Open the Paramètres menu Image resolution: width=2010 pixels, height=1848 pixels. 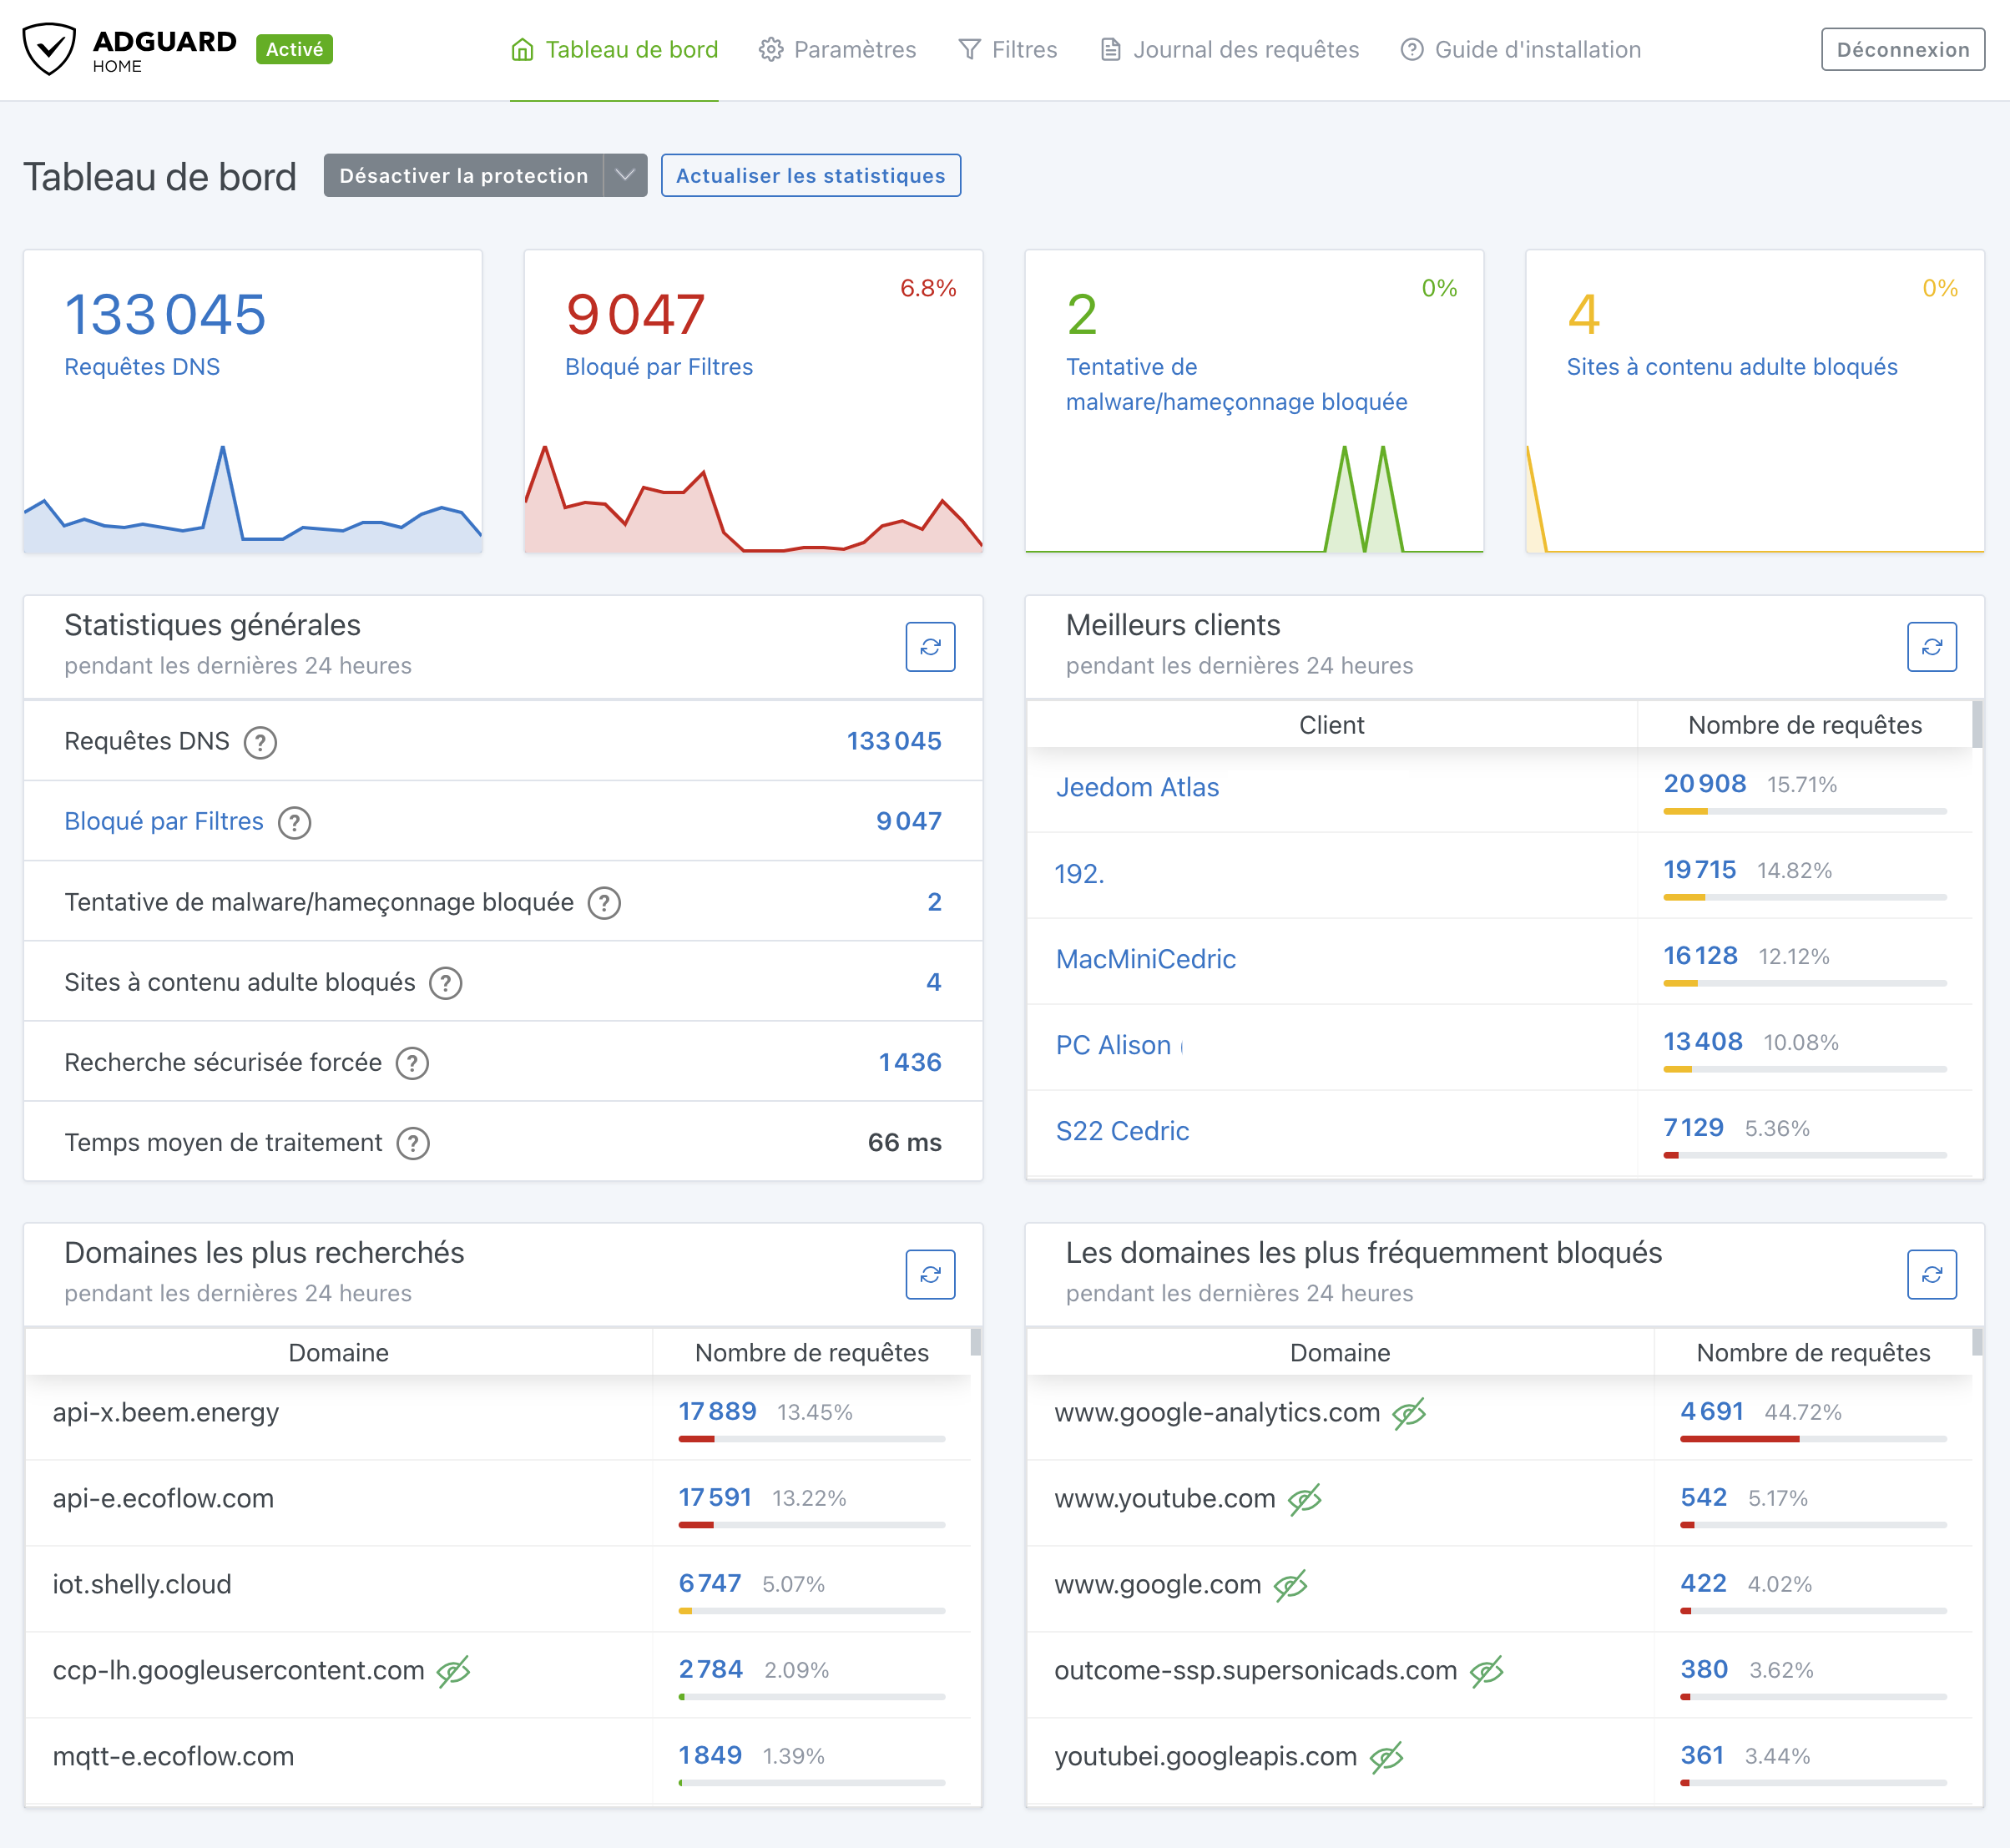[x=837, y=50]
